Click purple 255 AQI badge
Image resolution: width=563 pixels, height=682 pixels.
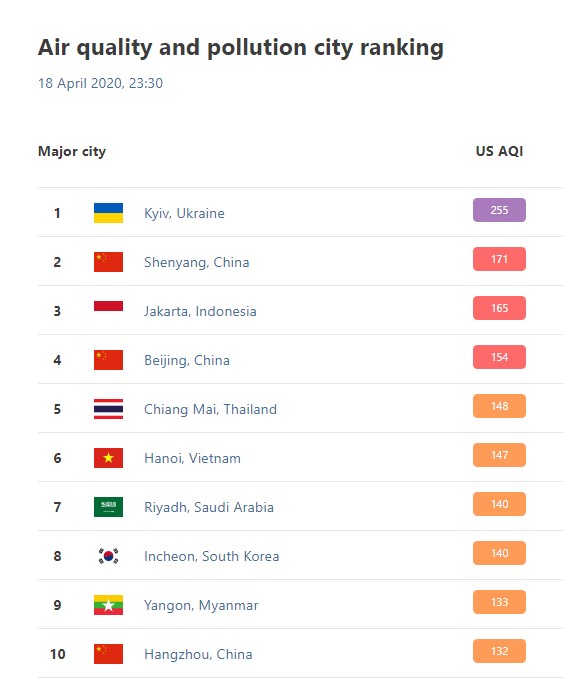point(499,210)
